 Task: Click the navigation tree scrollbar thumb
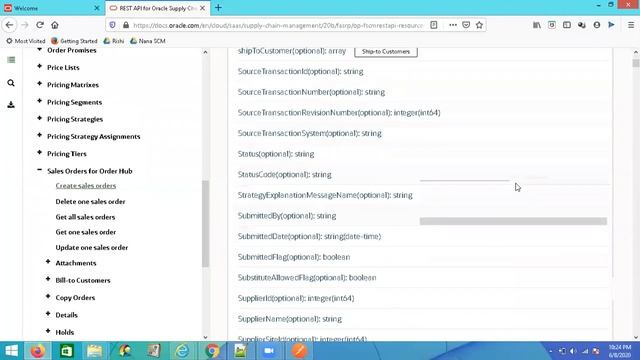205,223
